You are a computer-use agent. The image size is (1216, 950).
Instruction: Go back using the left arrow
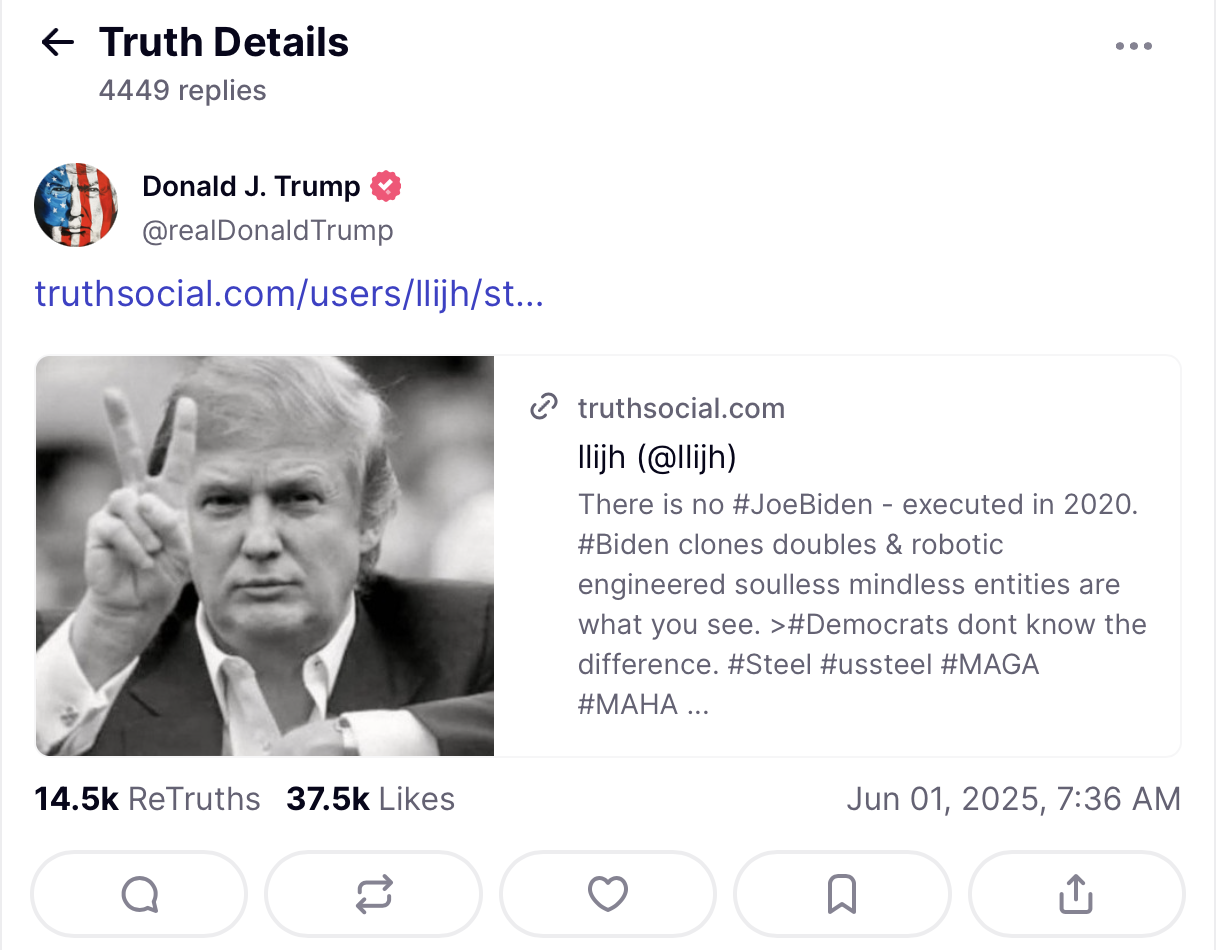point(58,42)
